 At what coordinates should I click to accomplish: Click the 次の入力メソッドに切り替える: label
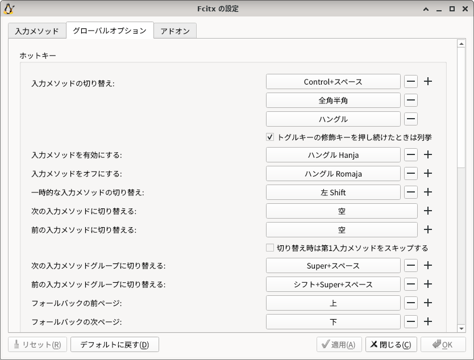pos(84,211)
